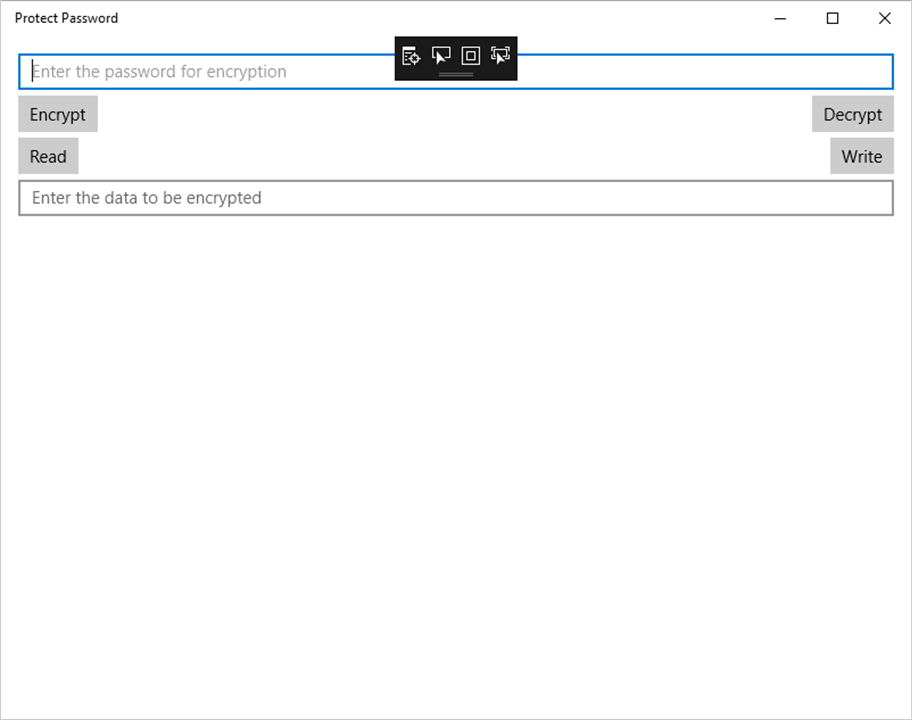Maximize the Protect Password window
Screen dimensions: 912x720
coord(832,19)
